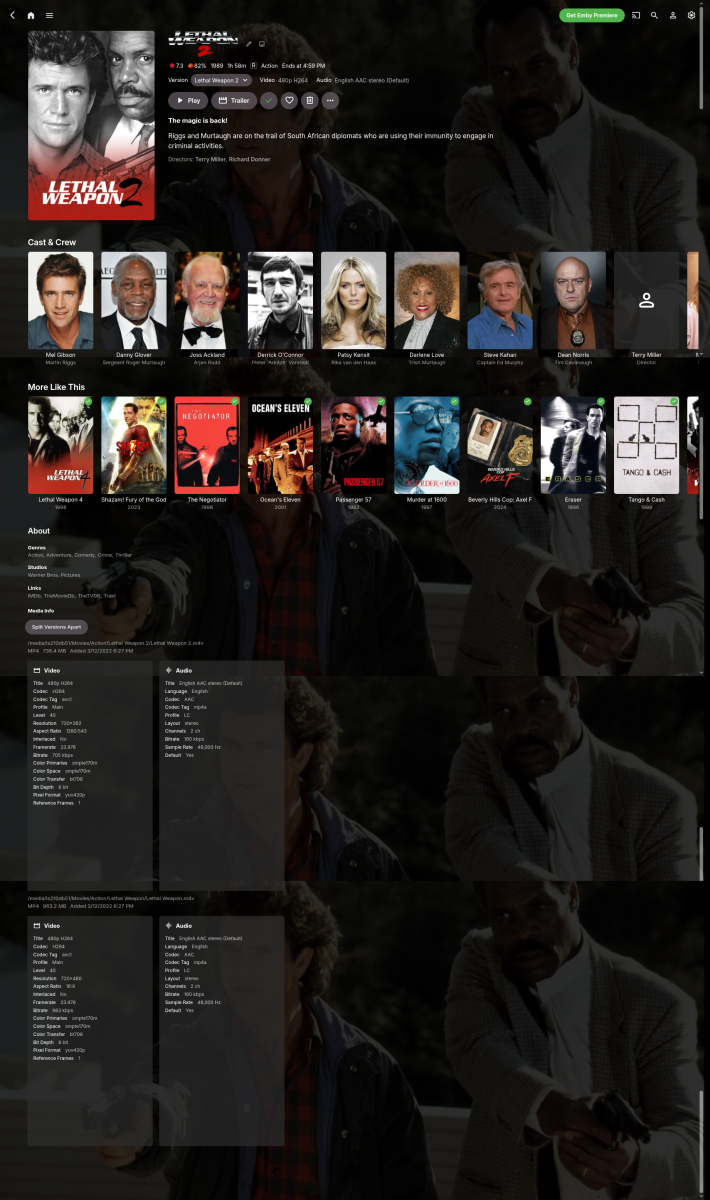The width and height of the screenshot is (710, 1200).
Task: Click the edit images icon beside logo
Action: tap(262, 44)
